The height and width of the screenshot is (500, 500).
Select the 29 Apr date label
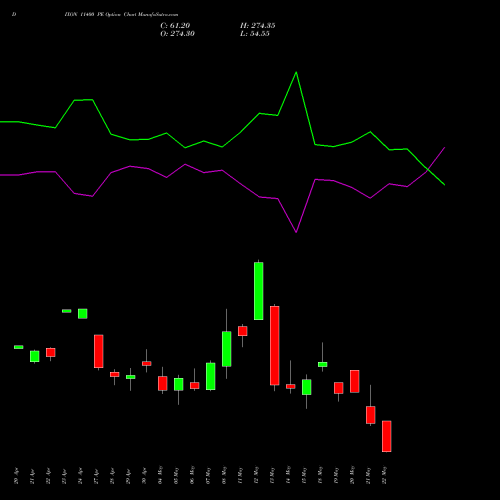pyautogui.click(x=129, y=476)
